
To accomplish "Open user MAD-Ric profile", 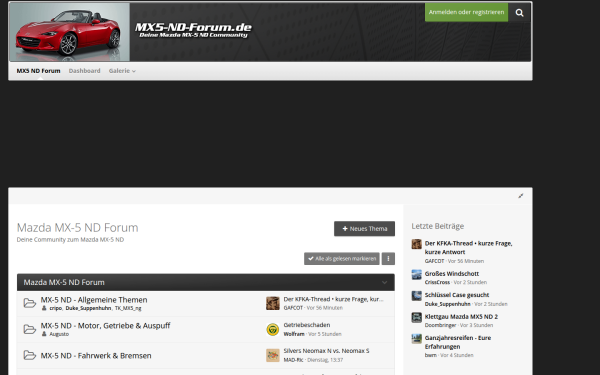I will click(x=293, y=360).
